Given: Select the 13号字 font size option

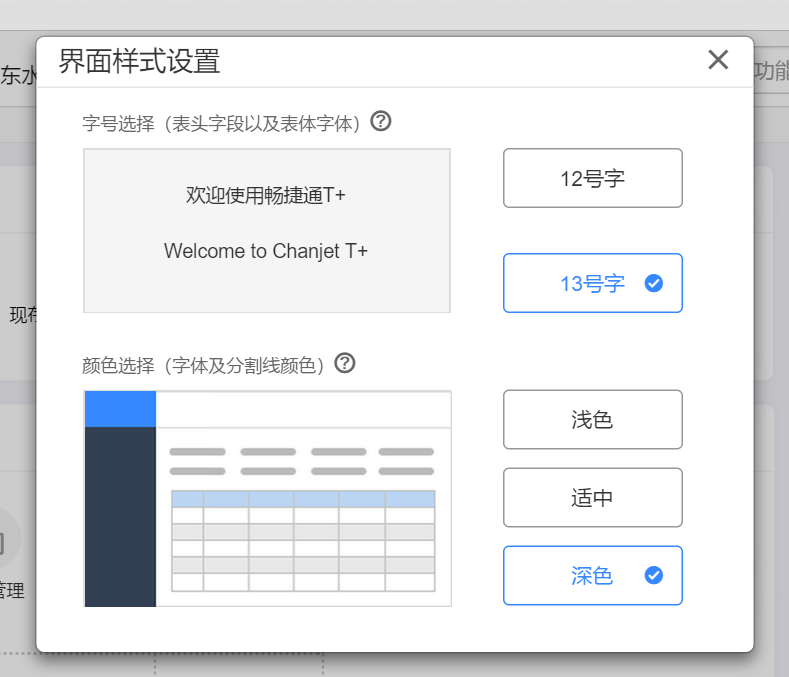Looking at the screenshot, I should 593,283.
